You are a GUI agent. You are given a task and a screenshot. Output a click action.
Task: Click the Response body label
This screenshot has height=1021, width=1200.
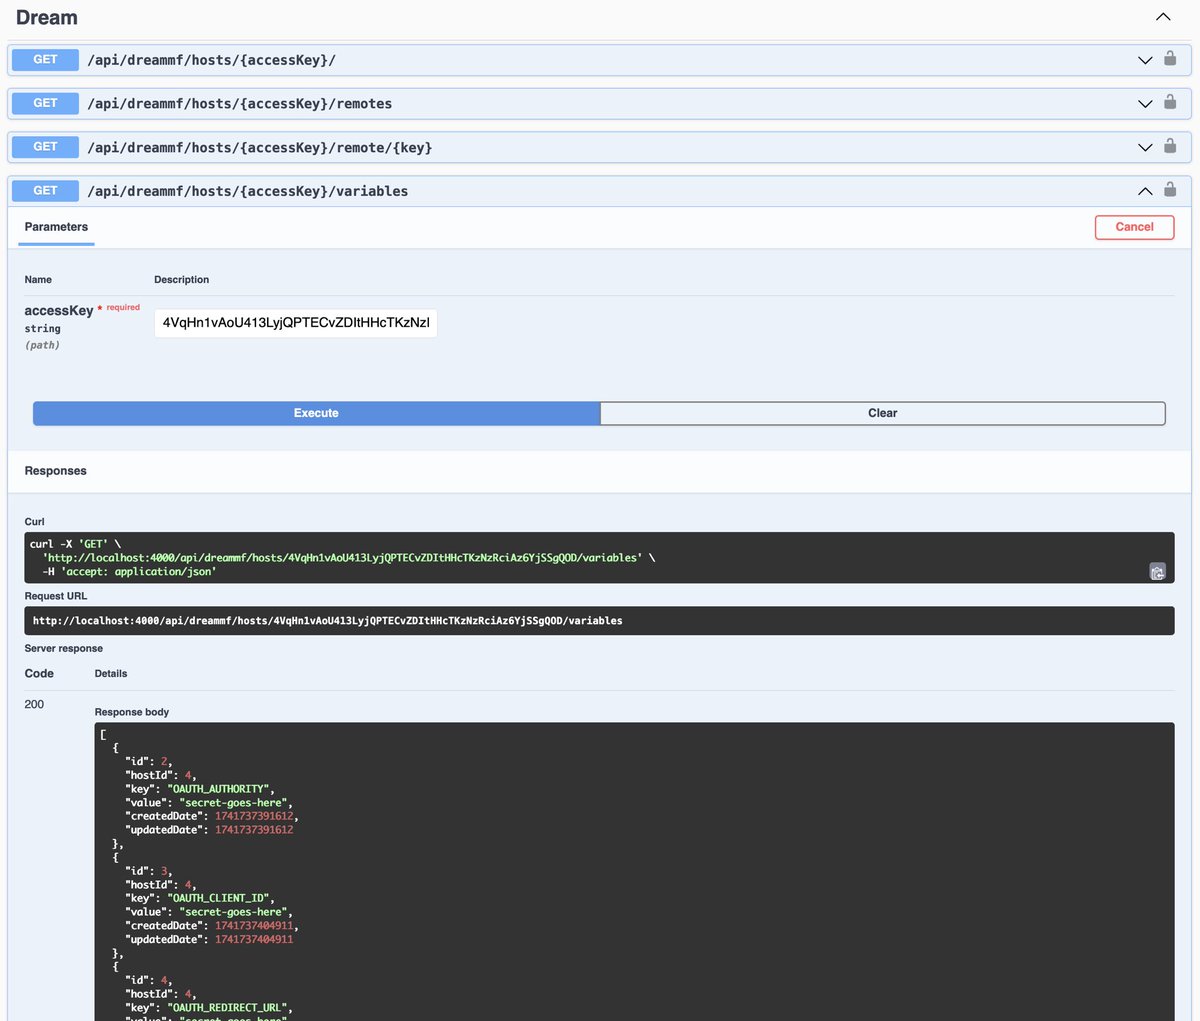pyautogui.click(x=132, y=712)
